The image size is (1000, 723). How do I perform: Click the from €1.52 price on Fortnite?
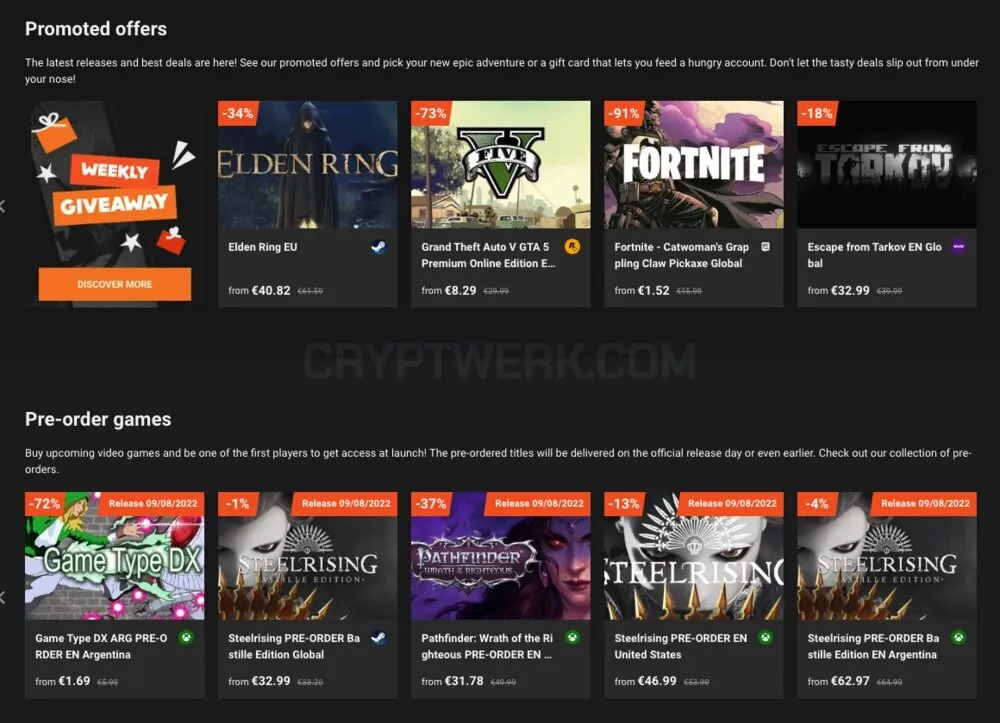[642, 290]
